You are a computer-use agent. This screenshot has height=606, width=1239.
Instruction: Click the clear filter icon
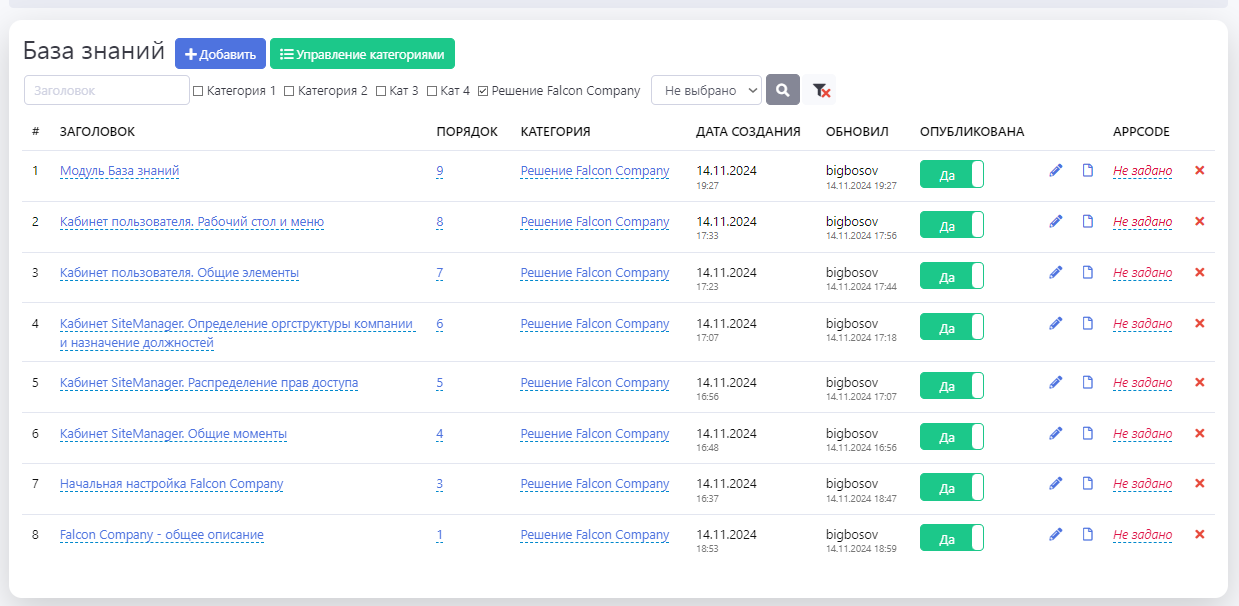820,90
